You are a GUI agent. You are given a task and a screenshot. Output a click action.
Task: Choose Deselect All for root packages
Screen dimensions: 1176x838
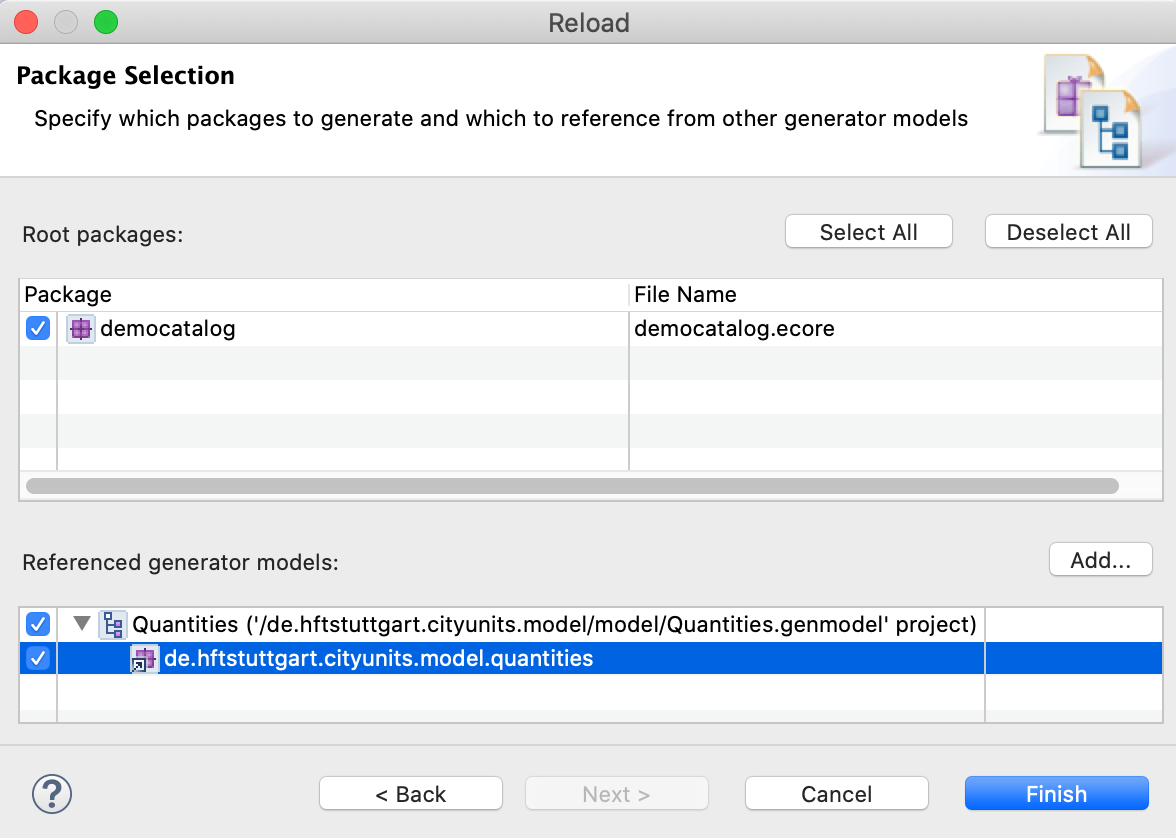point(1068,232)
